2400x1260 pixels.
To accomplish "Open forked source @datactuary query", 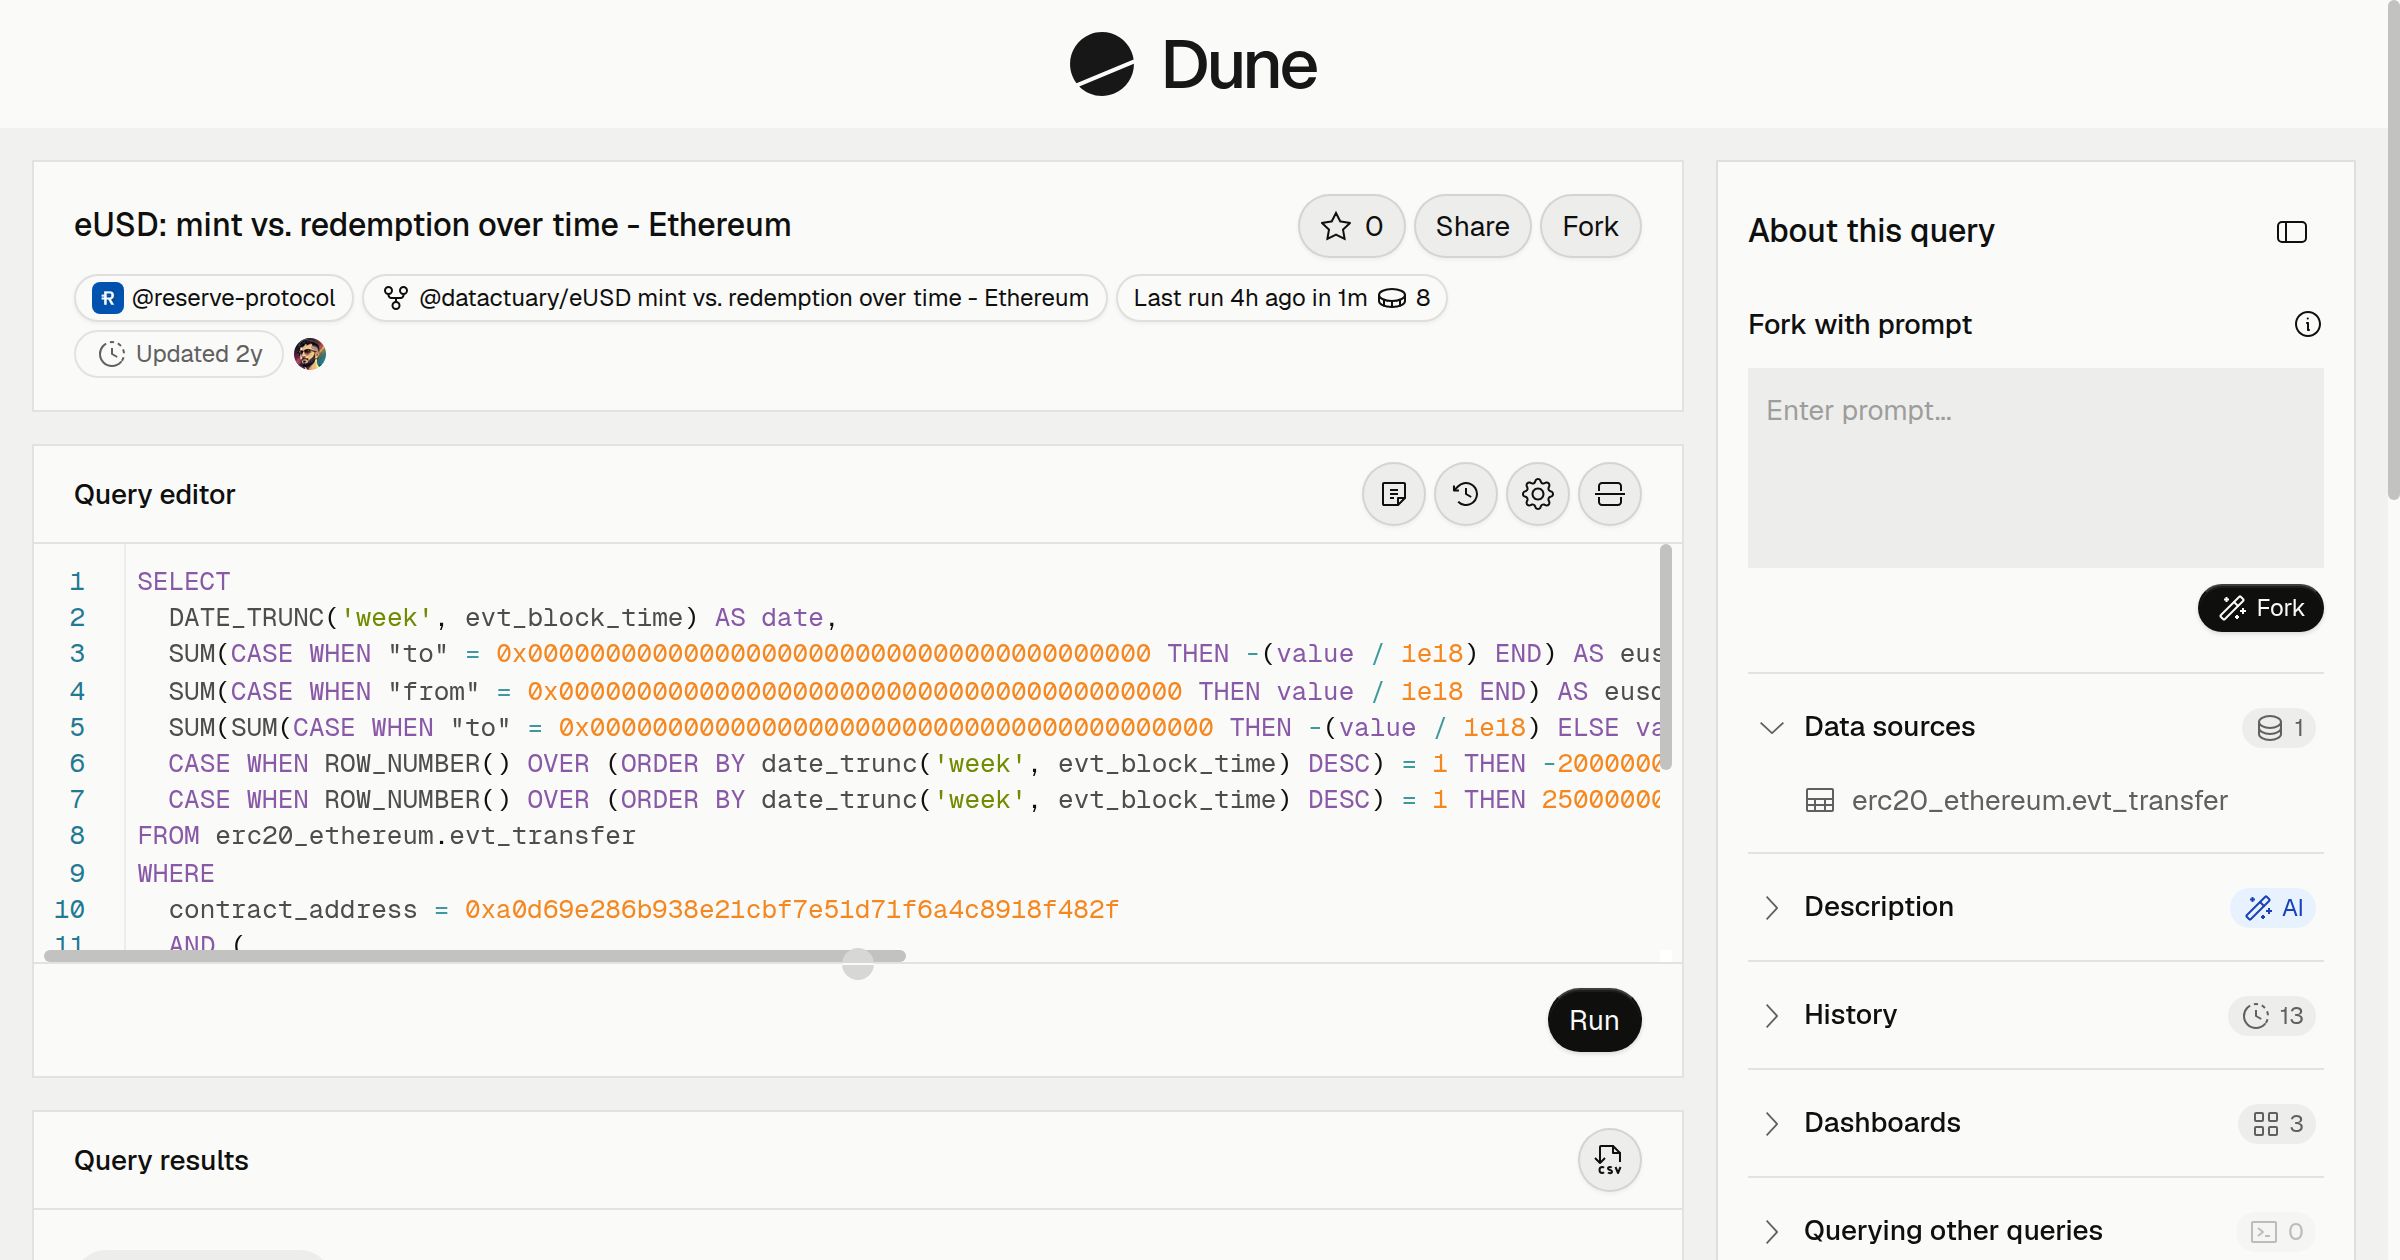I will tap(735, 298).
